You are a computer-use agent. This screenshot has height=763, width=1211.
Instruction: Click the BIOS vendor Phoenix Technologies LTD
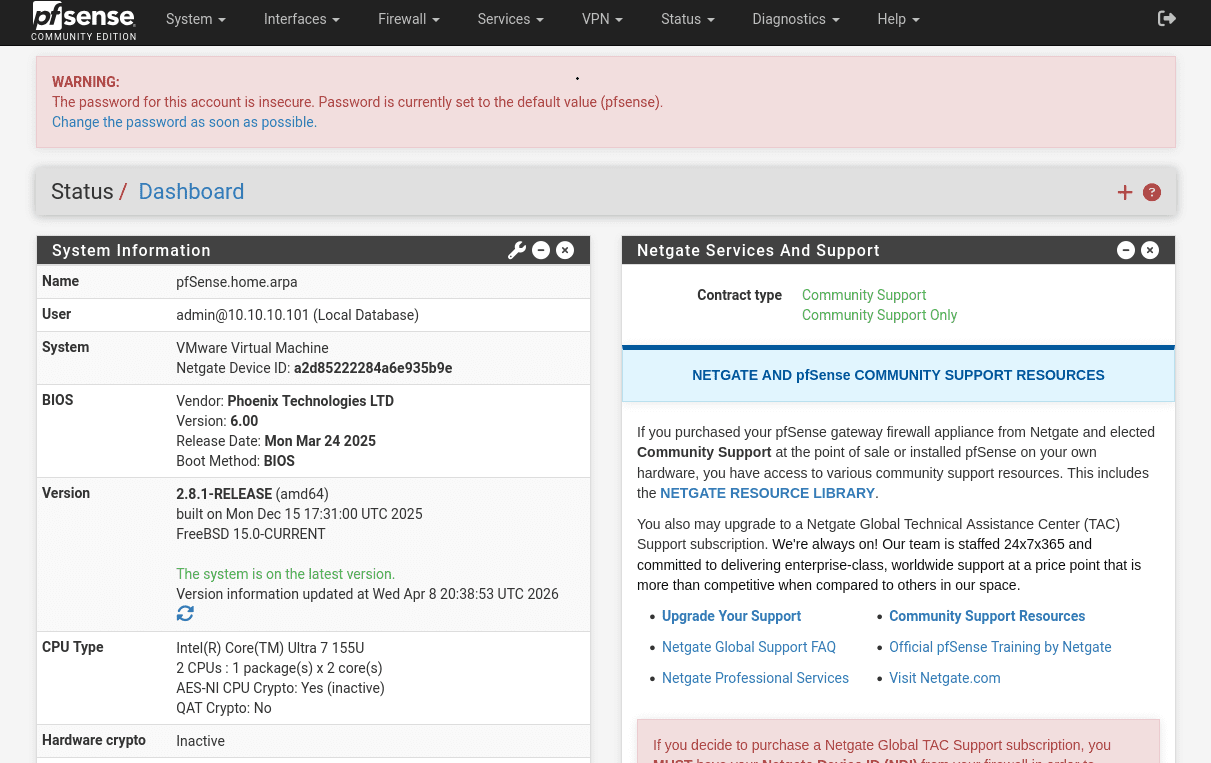point(311,401)
